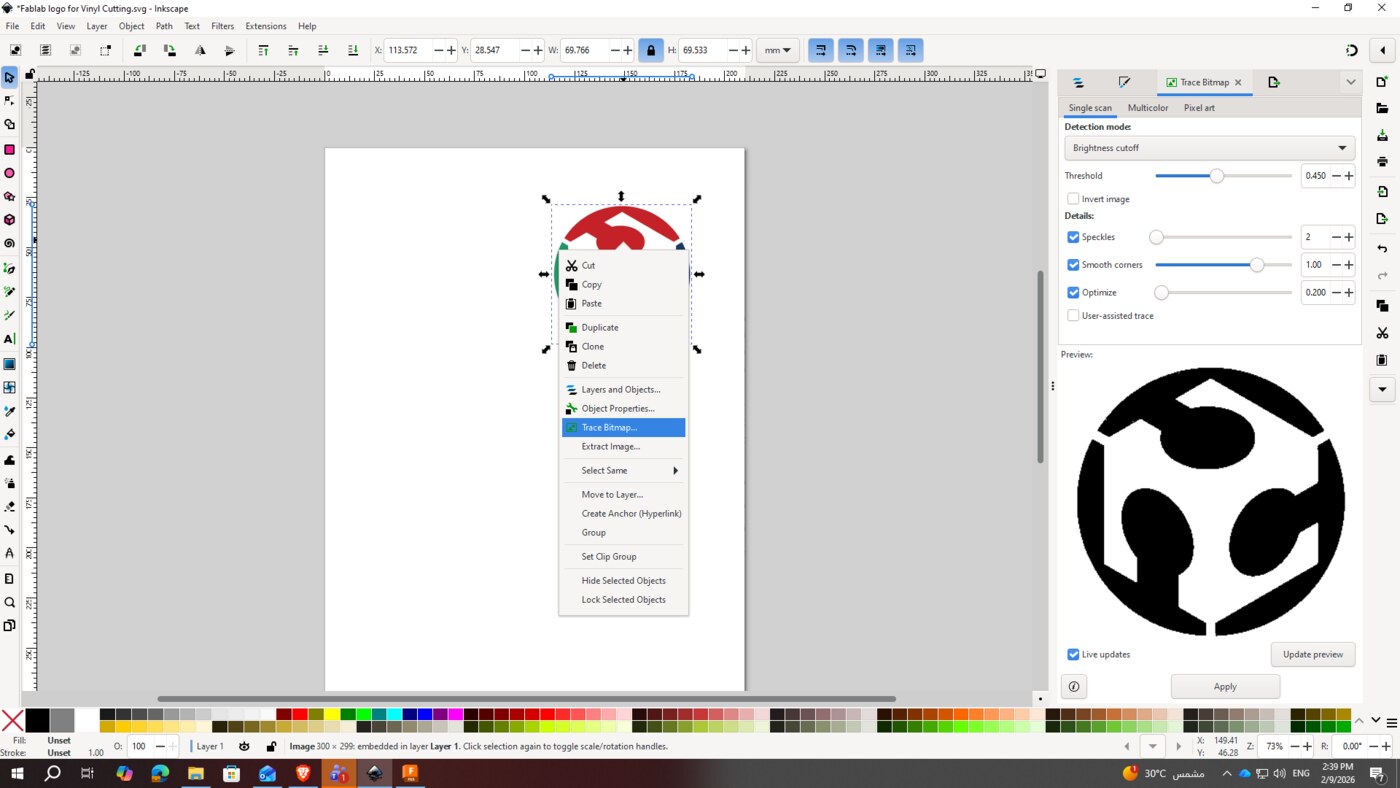Click the Import icon in commands bar
This screenshot has width=1400, height=788.
pos(1382,191)
